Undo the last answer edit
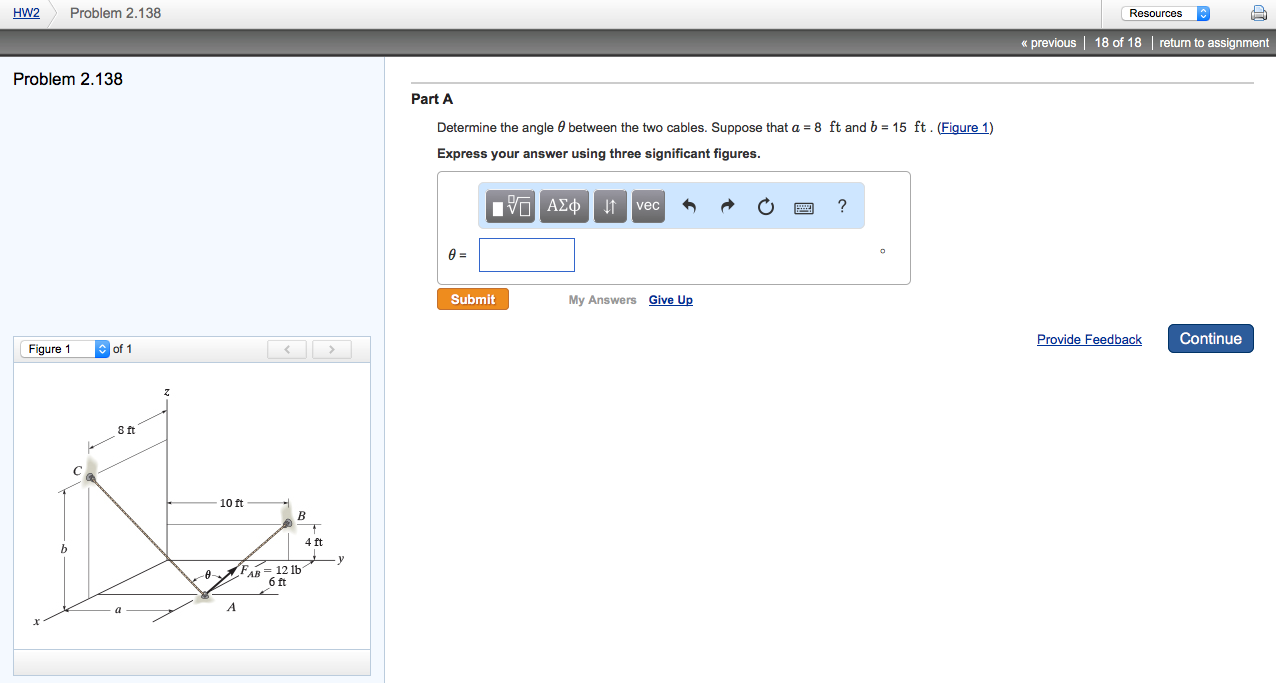The height and width of the screenshot is (683, 1276). click(x=689, y=206)
